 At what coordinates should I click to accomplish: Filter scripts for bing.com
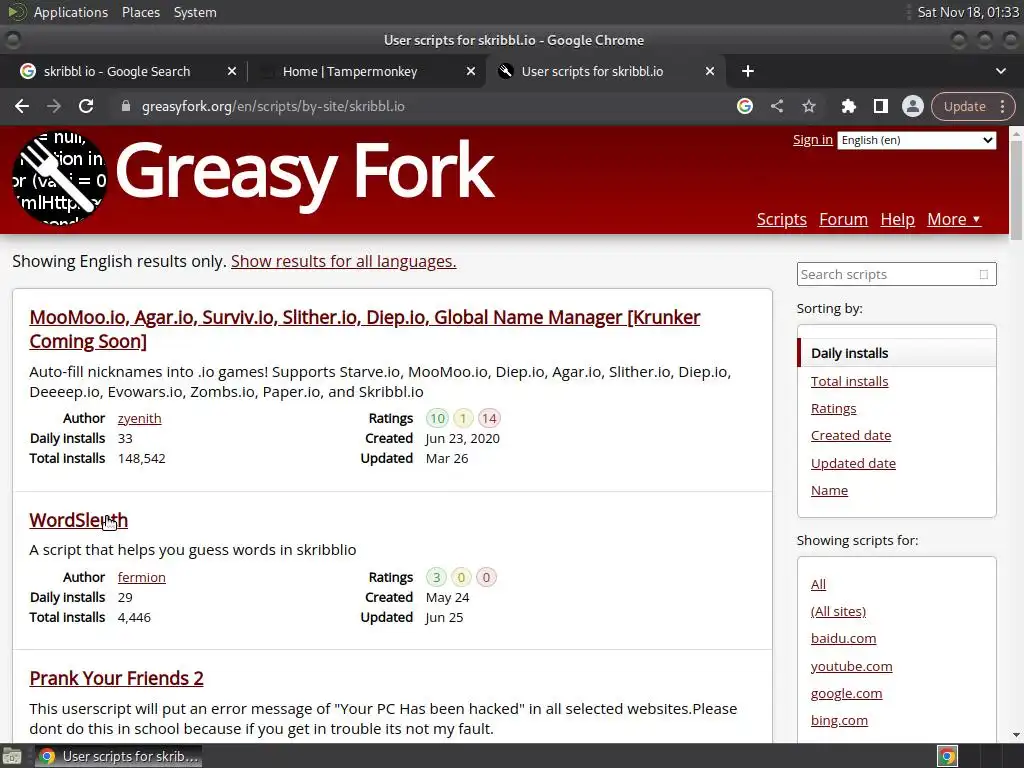[x=839, y=720]
